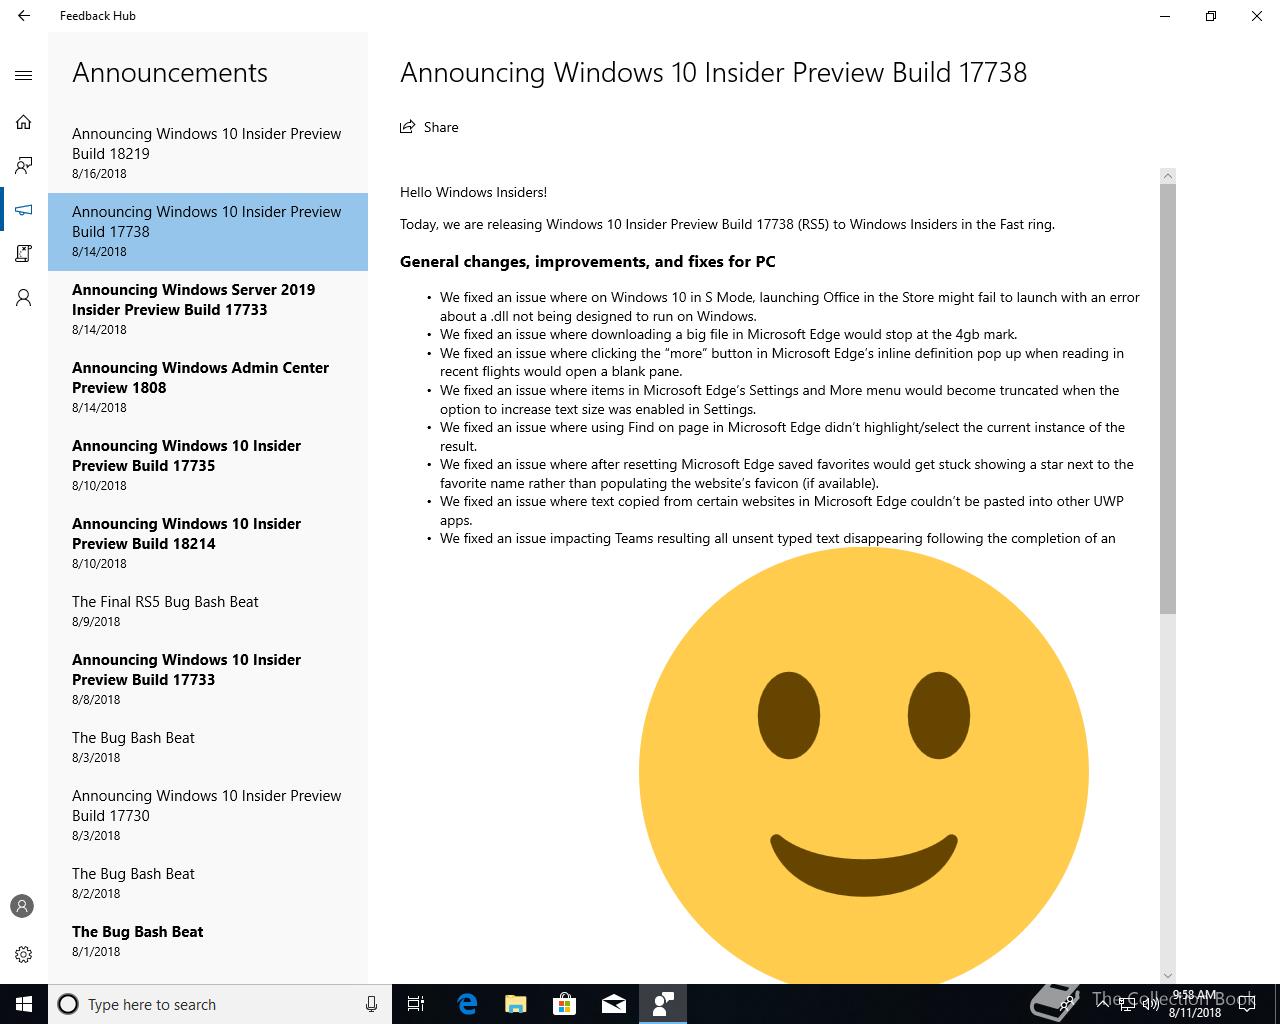Open Insider Preview Build 18214 announcement
Viewport: 1280px width, 1024px height.
pos(208,543)
